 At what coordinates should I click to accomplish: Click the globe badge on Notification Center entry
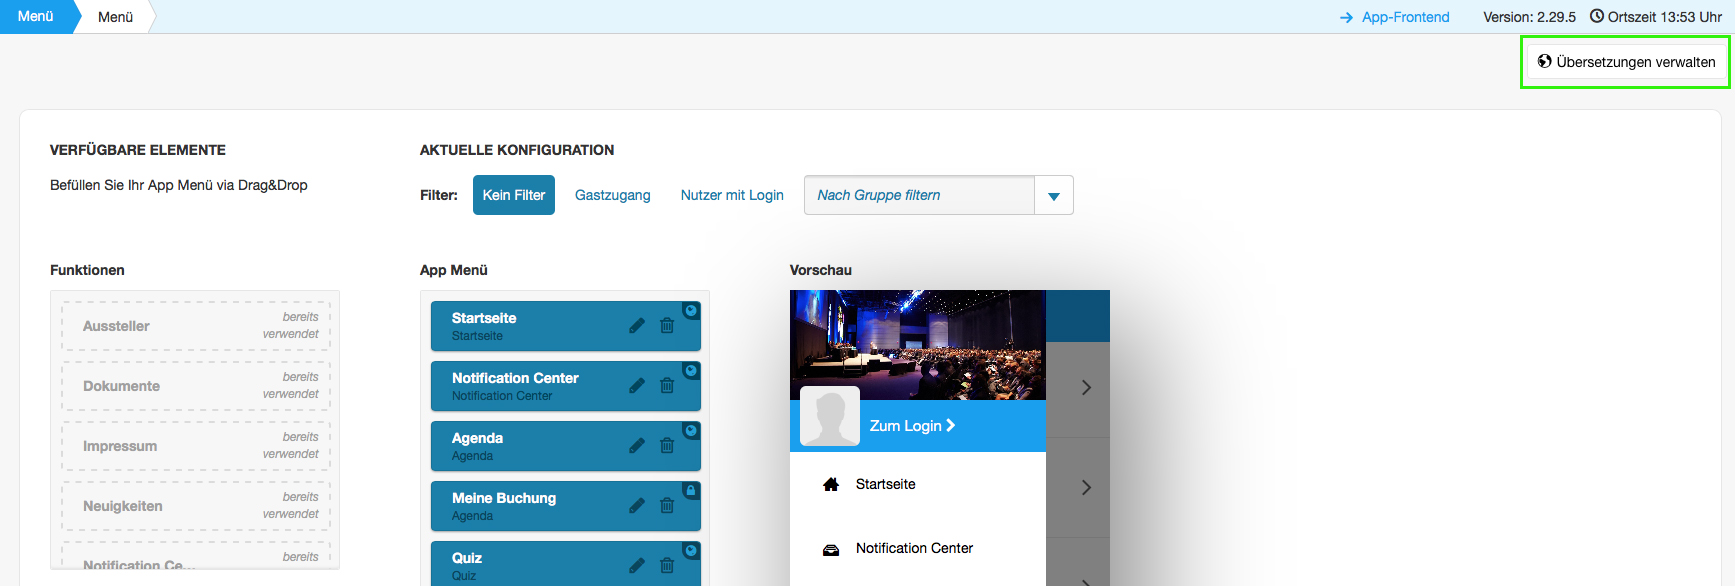click(x=691, y=370)
